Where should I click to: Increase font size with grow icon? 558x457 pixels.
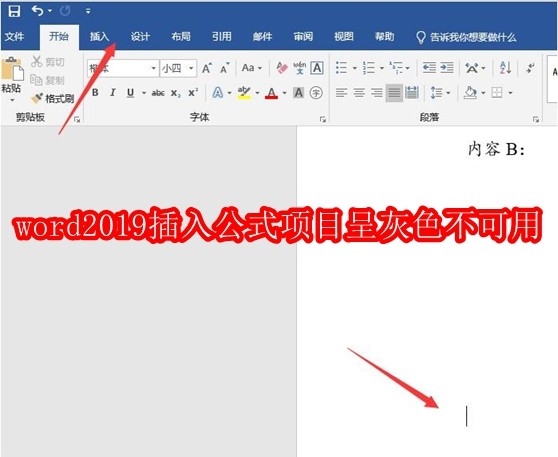pos(207,68)
